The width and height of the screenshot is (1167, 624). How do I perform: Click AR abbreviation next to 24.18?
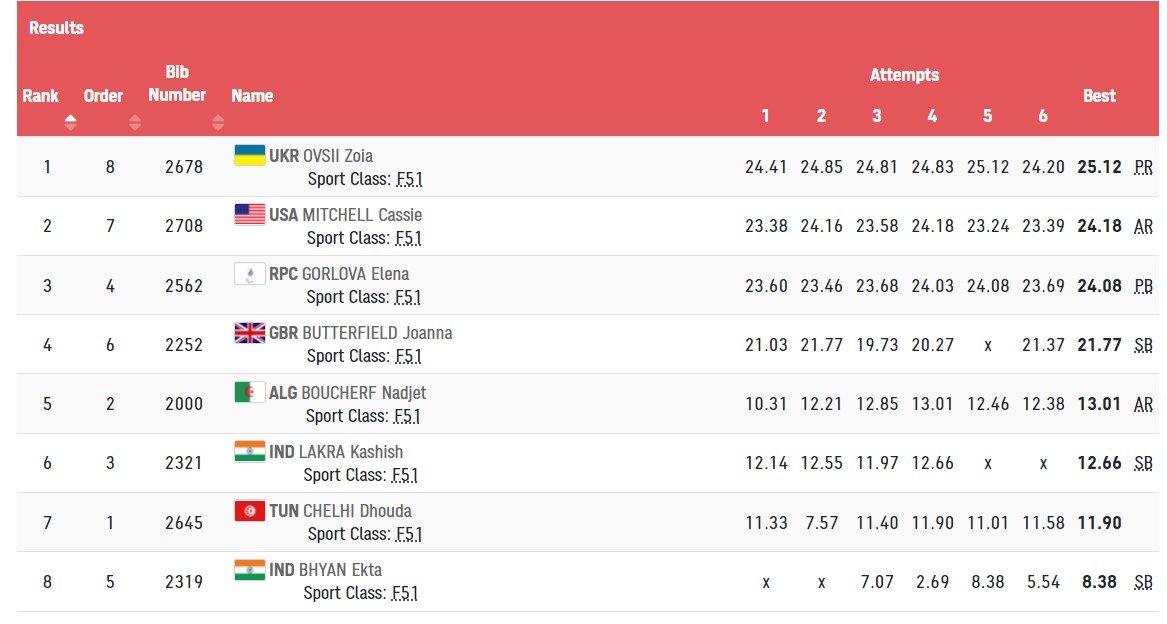[x=1144, y=226]
